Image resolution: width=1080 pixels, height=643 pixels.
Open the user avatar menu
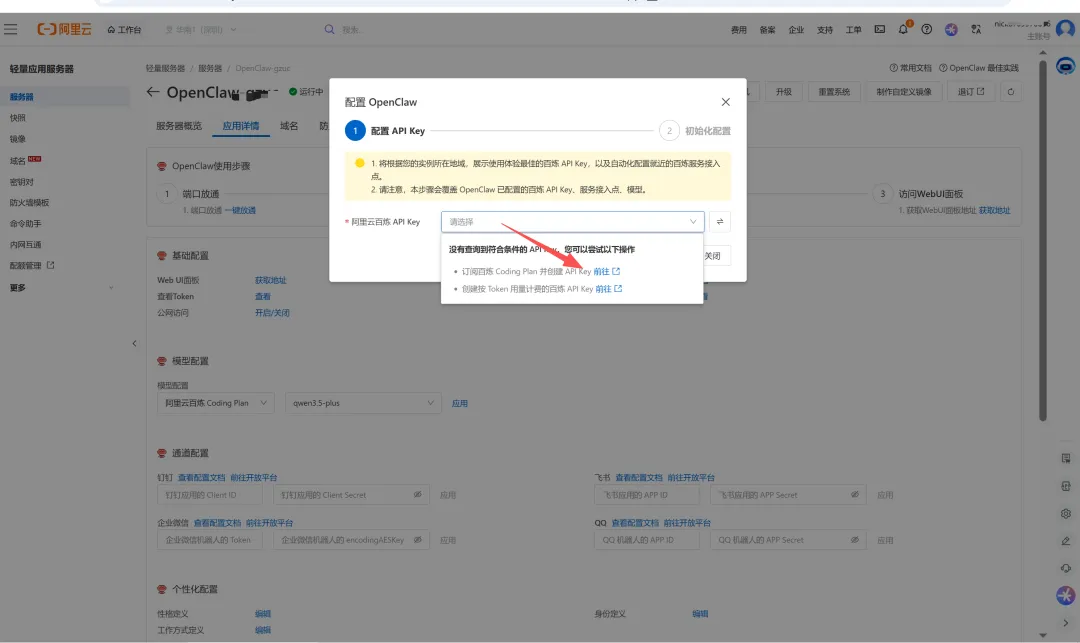click(1065, 29)
